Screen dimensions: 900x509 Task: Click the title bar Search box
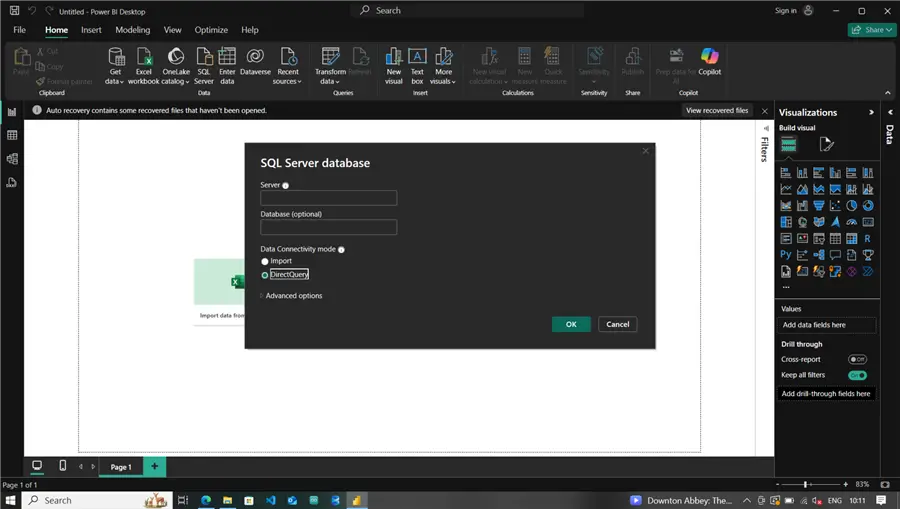(x=467, y=10)
